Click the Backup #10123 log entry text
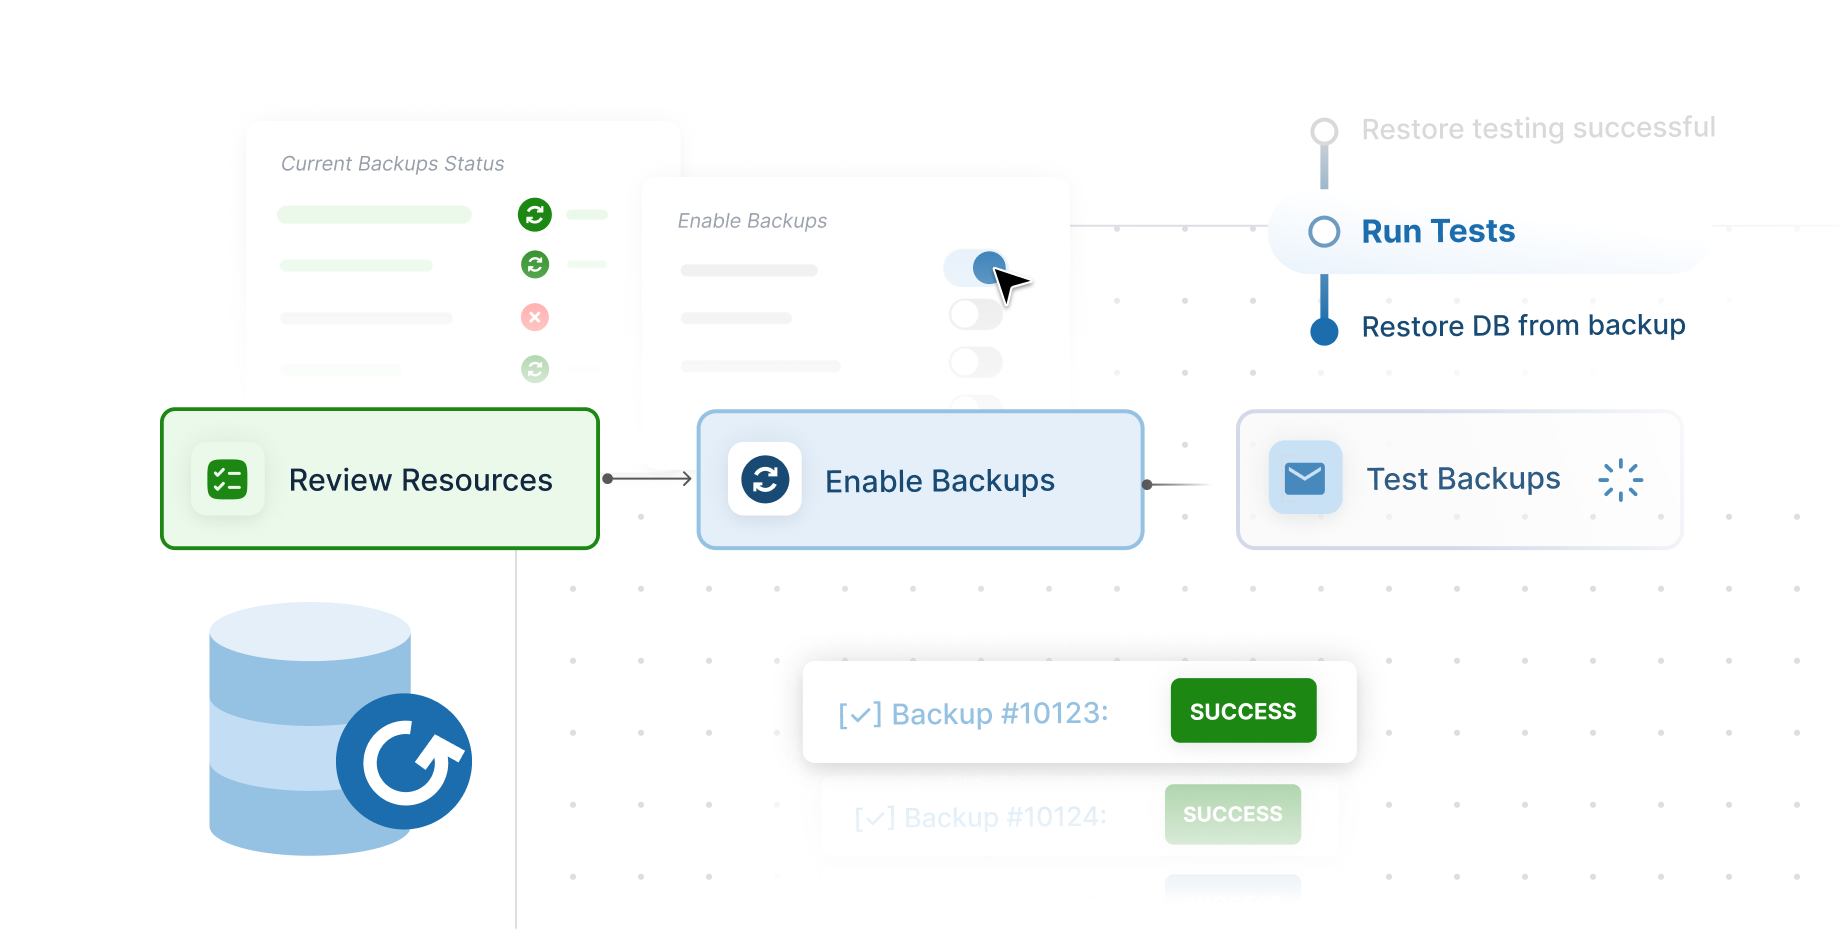1840x929 pixels. click(x=973, y=714)
